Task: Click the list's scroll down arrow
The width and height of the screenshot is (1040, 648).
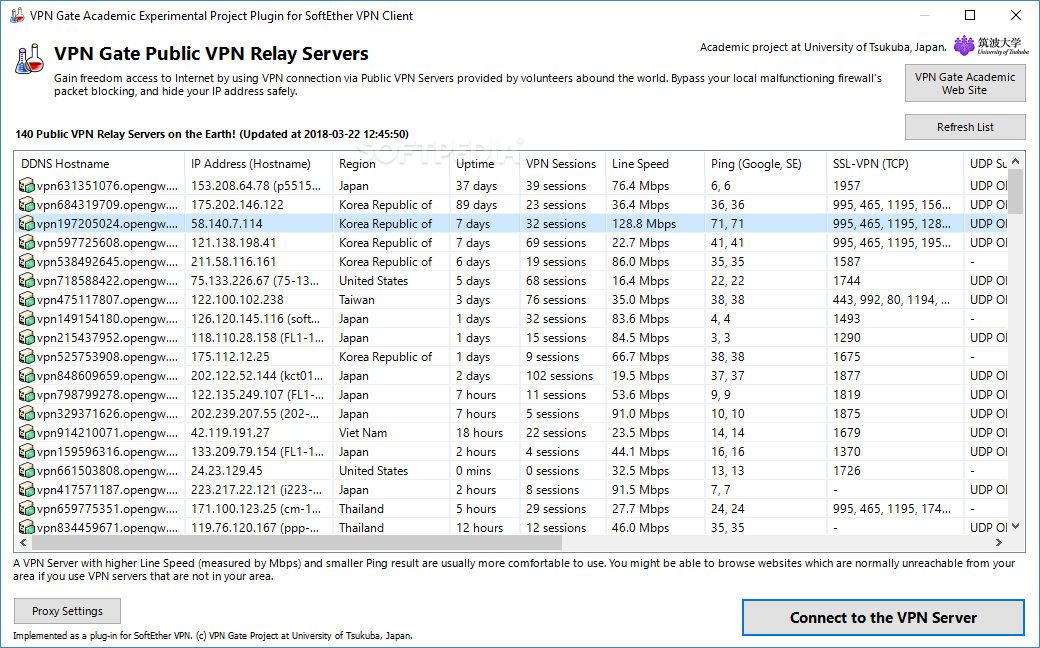Action: pyautogui.click(x=1015, y=527)
